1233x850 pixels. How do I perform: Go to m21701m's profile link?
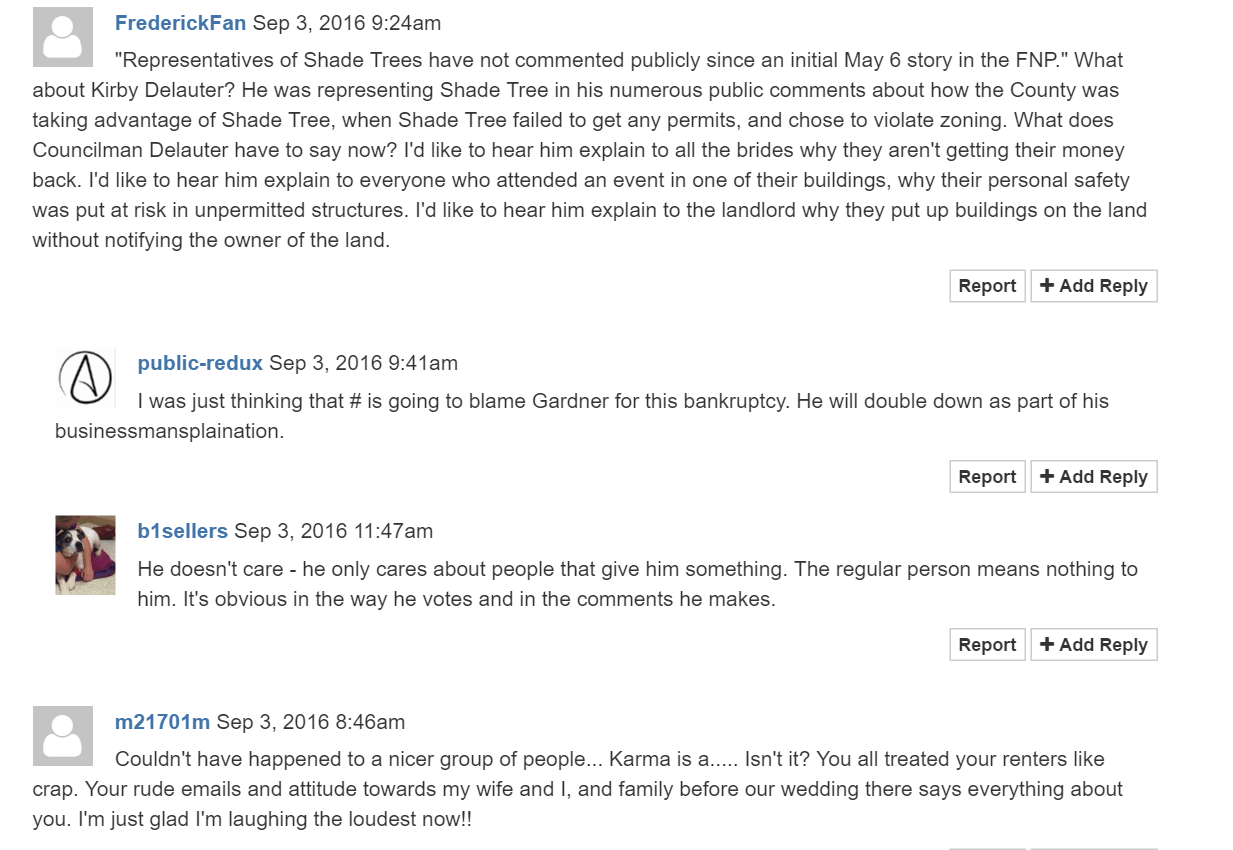coord(162,722)
